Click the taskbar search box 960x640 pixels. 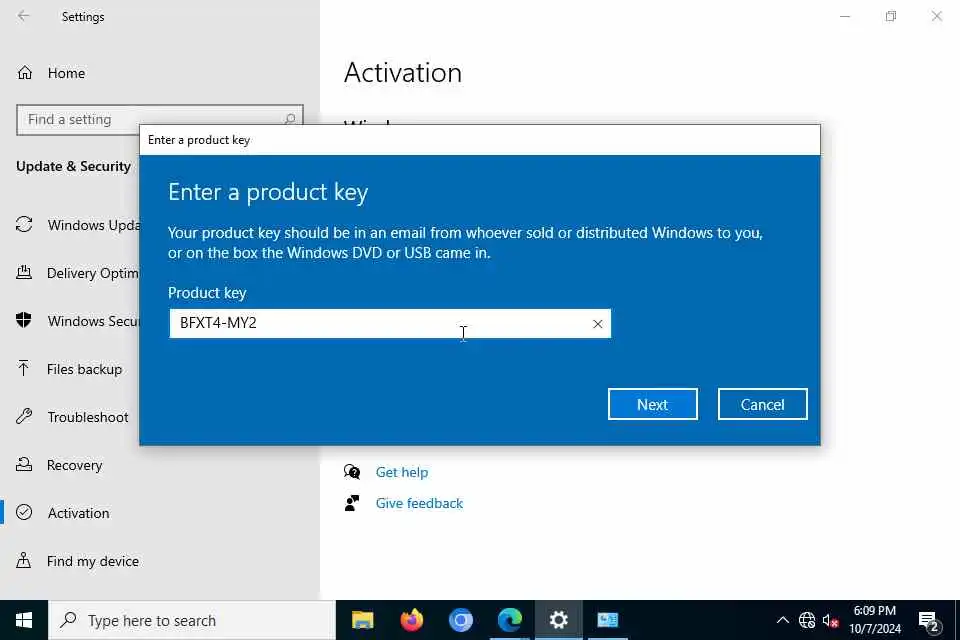point(192,620)
